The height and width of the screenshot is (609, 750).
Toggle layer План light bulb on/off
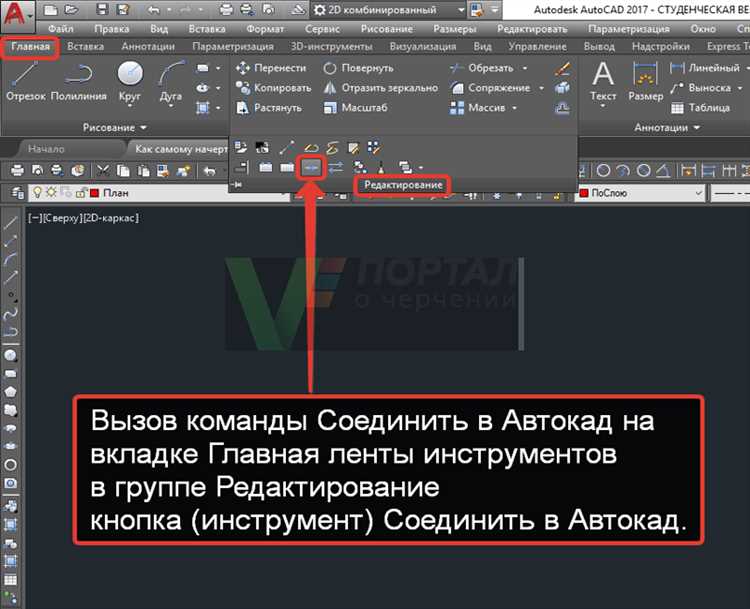37,193
